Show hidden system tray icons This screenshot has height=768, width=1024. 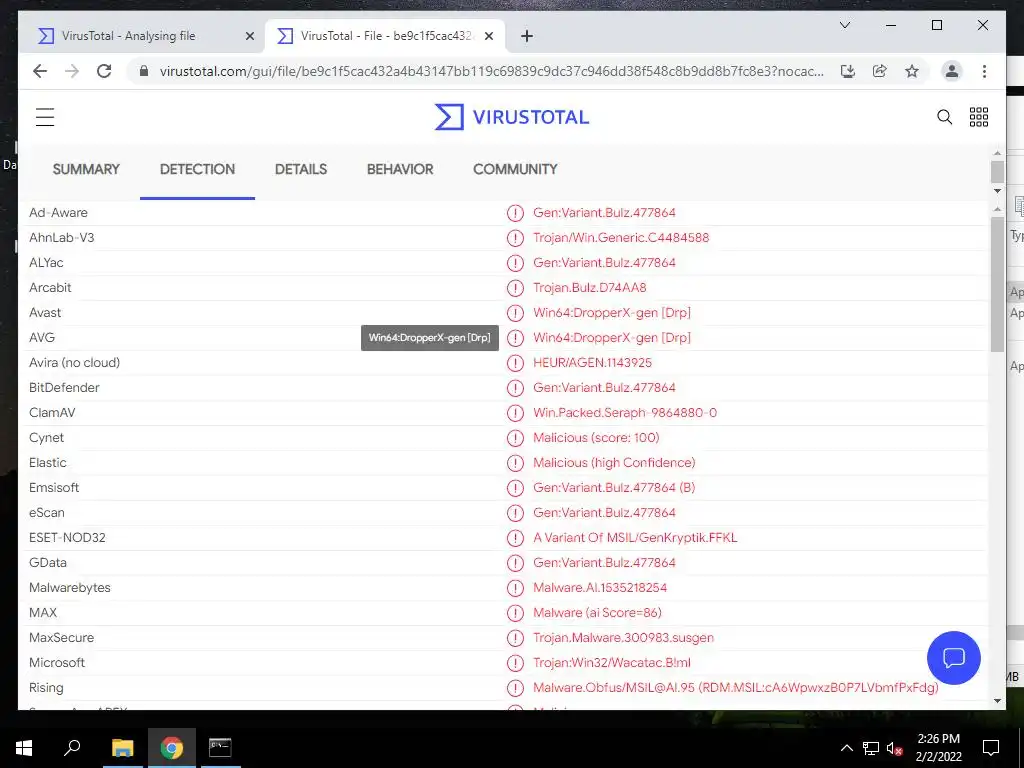coord(846,748)
